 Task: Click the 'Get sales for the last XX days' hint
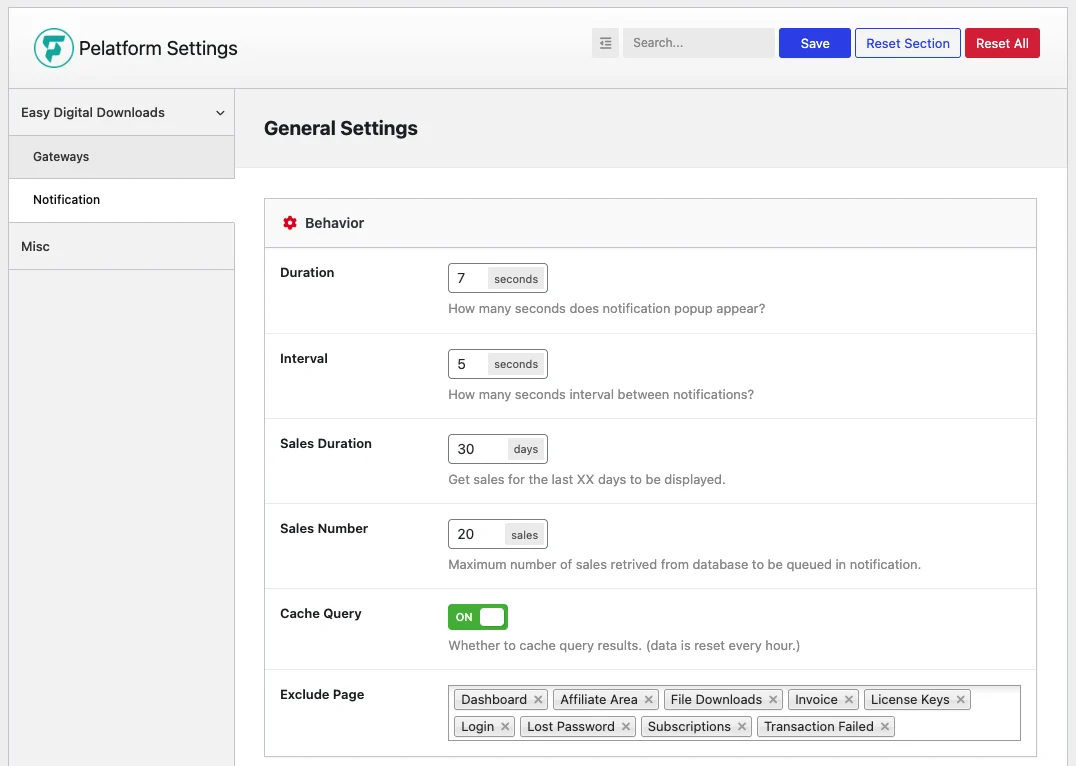(587, 480)
